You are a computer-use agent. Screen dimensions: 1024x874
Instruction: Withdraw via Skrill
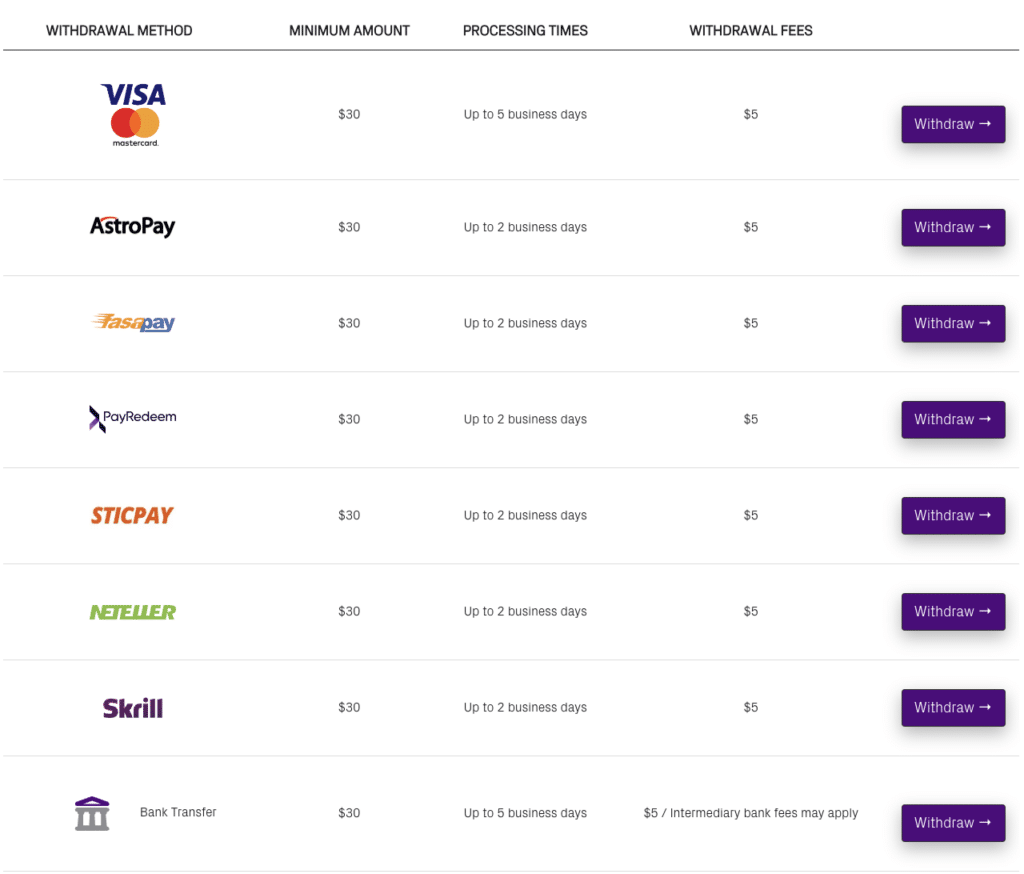pyautogui.click(x=953, y=707)
